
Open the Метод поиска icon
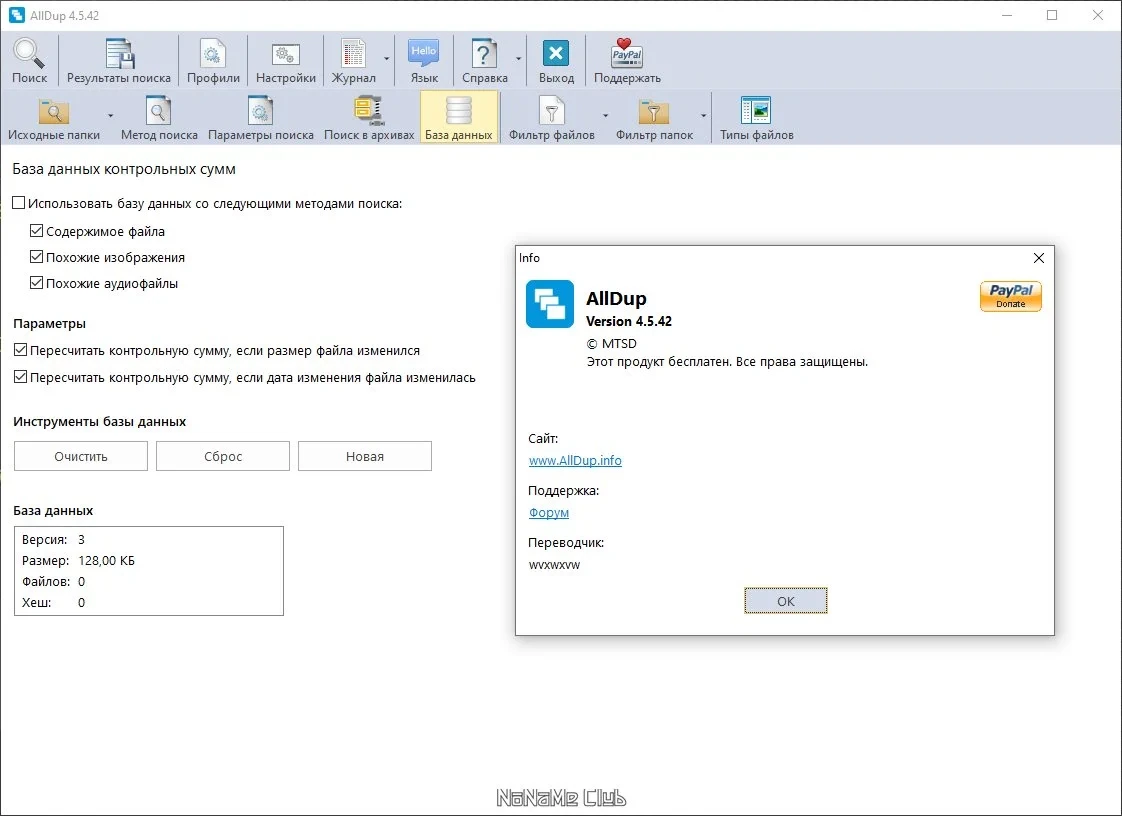[x=158, y=111]
